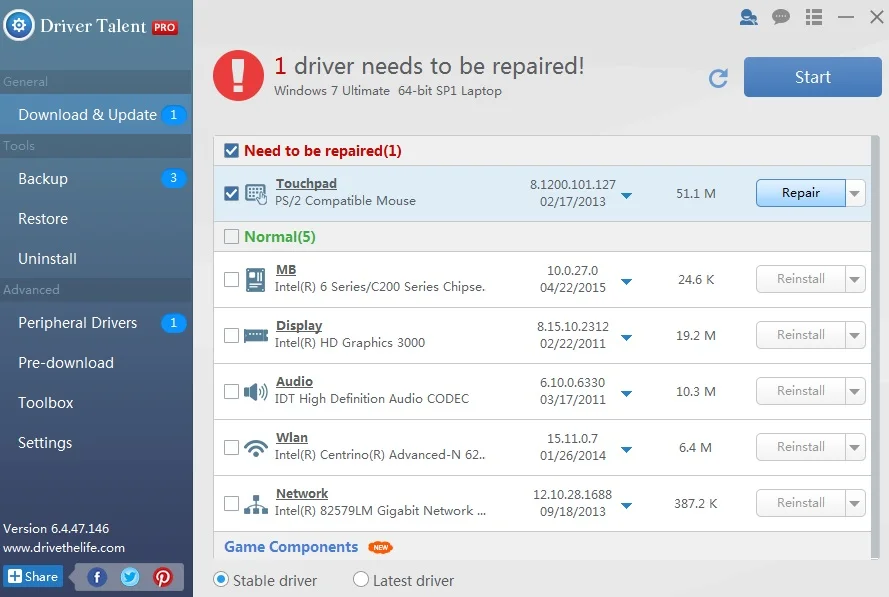
Task: Check the Network driver checkbox
Action: click(x=231, y=504)
